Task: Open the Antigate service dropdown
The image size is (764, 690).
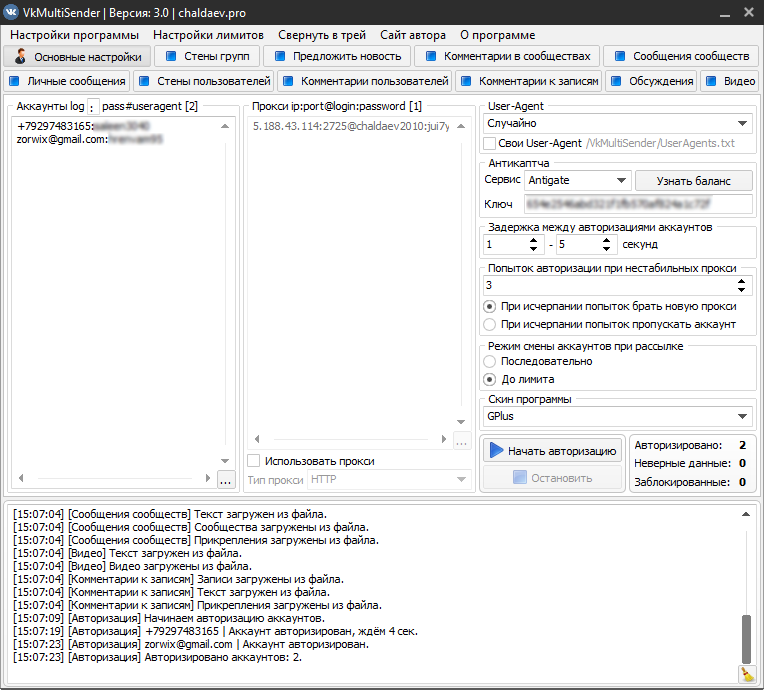Action: pyautogui.click(x=577, y=180)
